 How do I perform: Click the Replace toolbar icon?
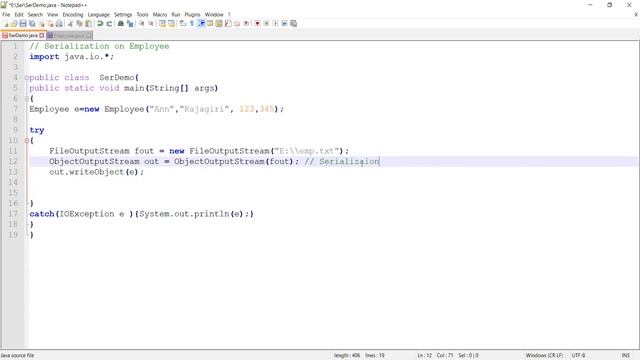tap(130, 24)
